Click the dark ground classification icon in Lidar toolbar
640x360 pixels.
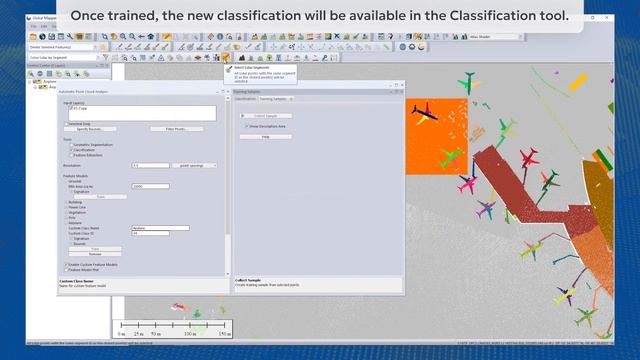pyautogui.click(x=242, y=58)
